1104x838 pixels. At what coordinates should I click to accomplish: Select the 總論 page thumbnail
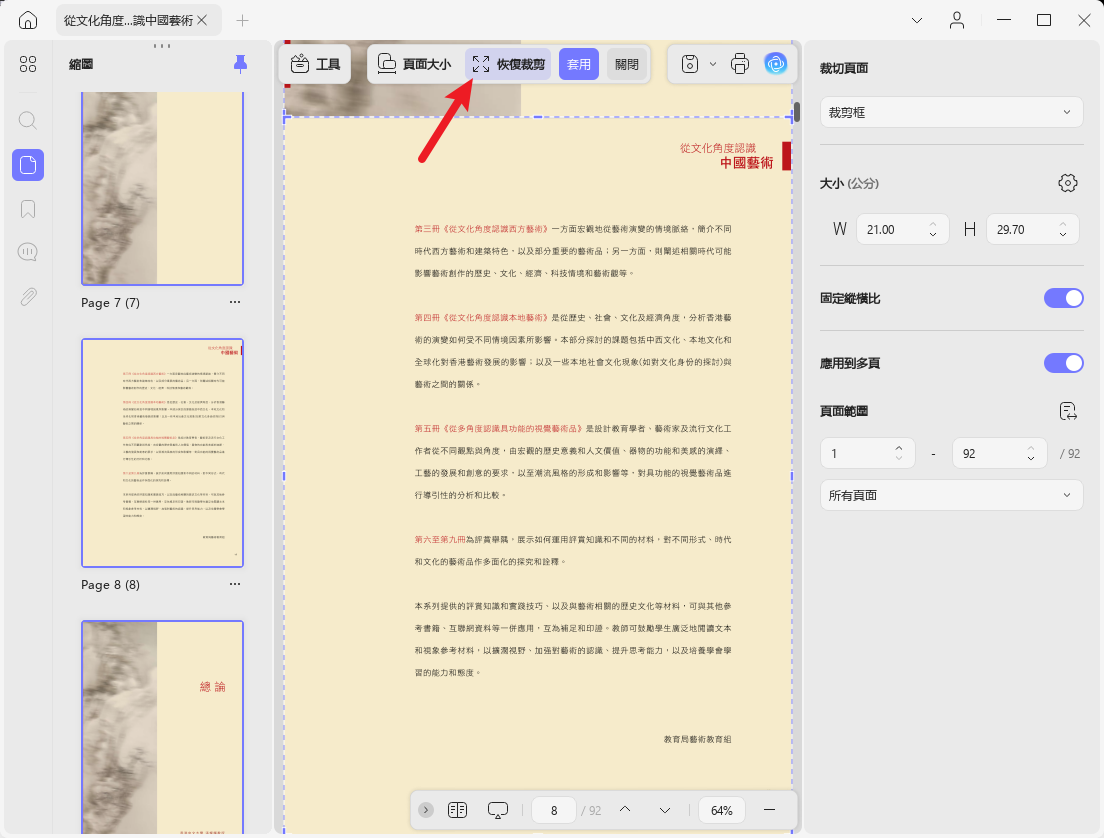tap(163, 727)
